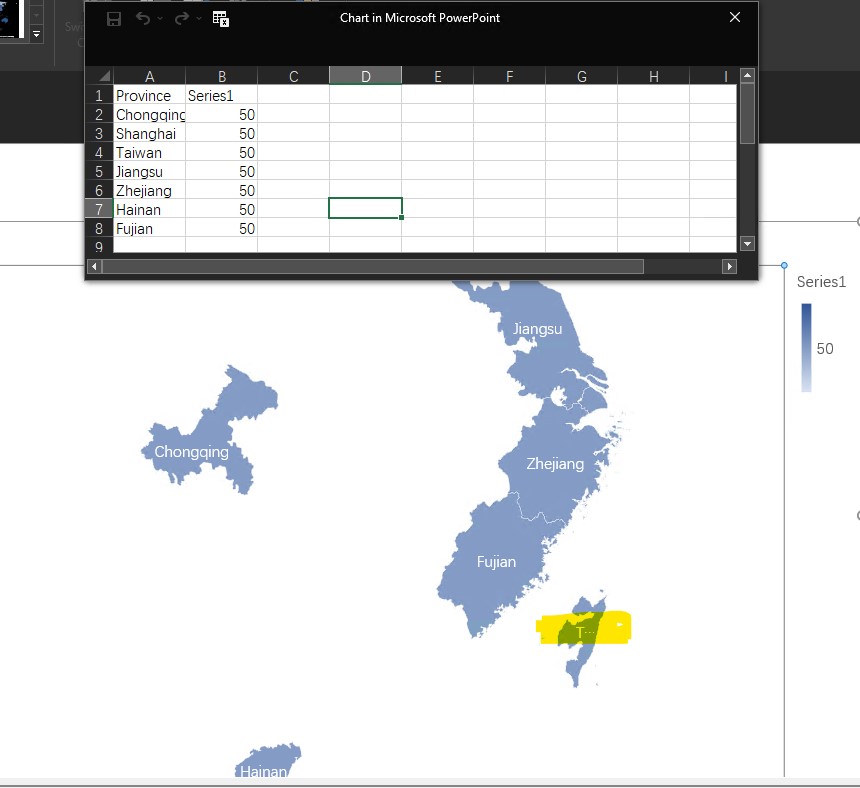The width and height of the screenshot is (860, 788).
Task: Open the Redo history dropdown arrow
Action: (x=199, y=19)
